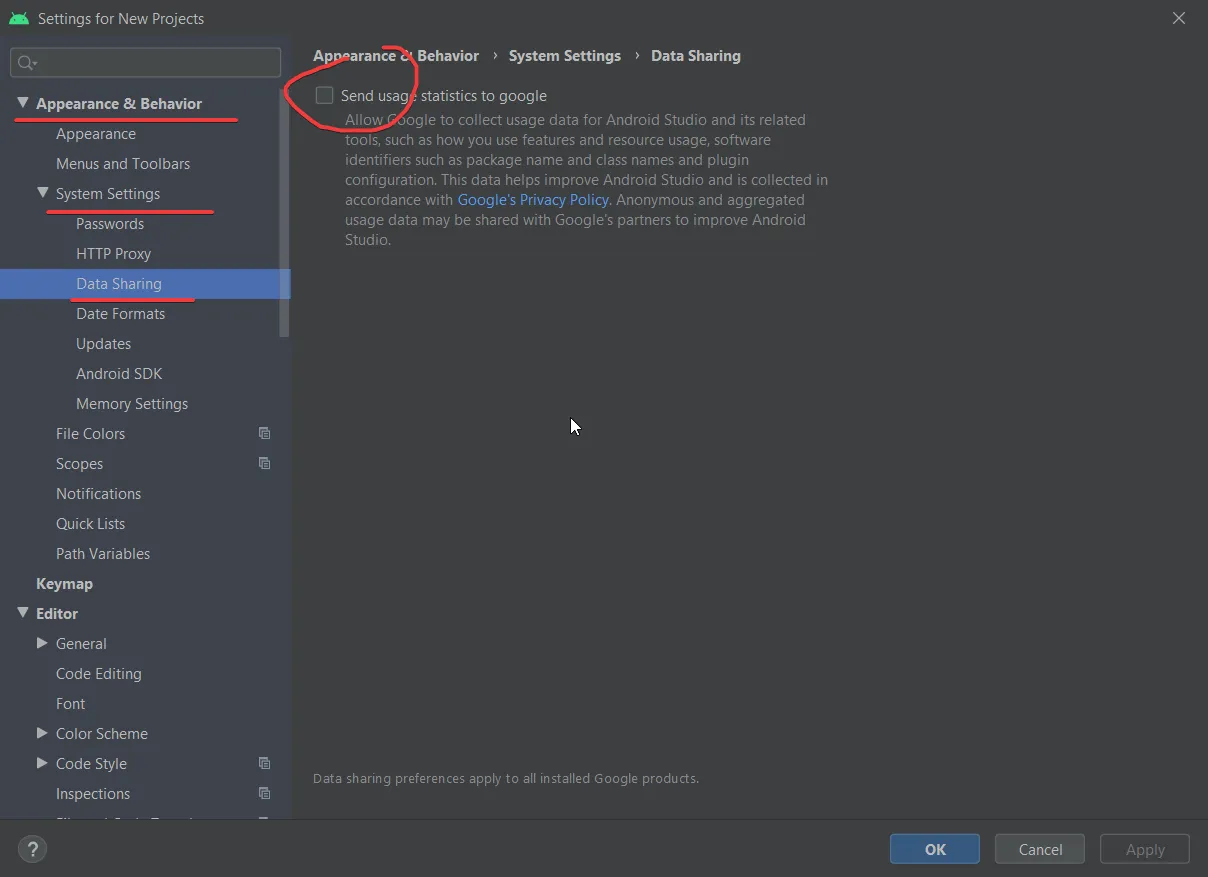Select the Passwords settings page
Screen dimensions: 1208x877
tap(110, 223)
